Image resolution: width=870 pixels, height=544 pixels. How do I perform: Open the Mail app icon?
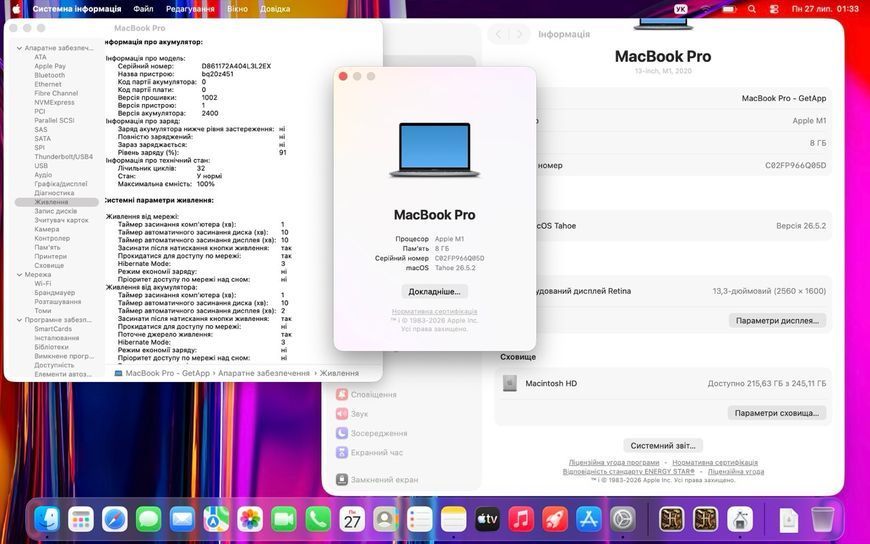[183, 520]
